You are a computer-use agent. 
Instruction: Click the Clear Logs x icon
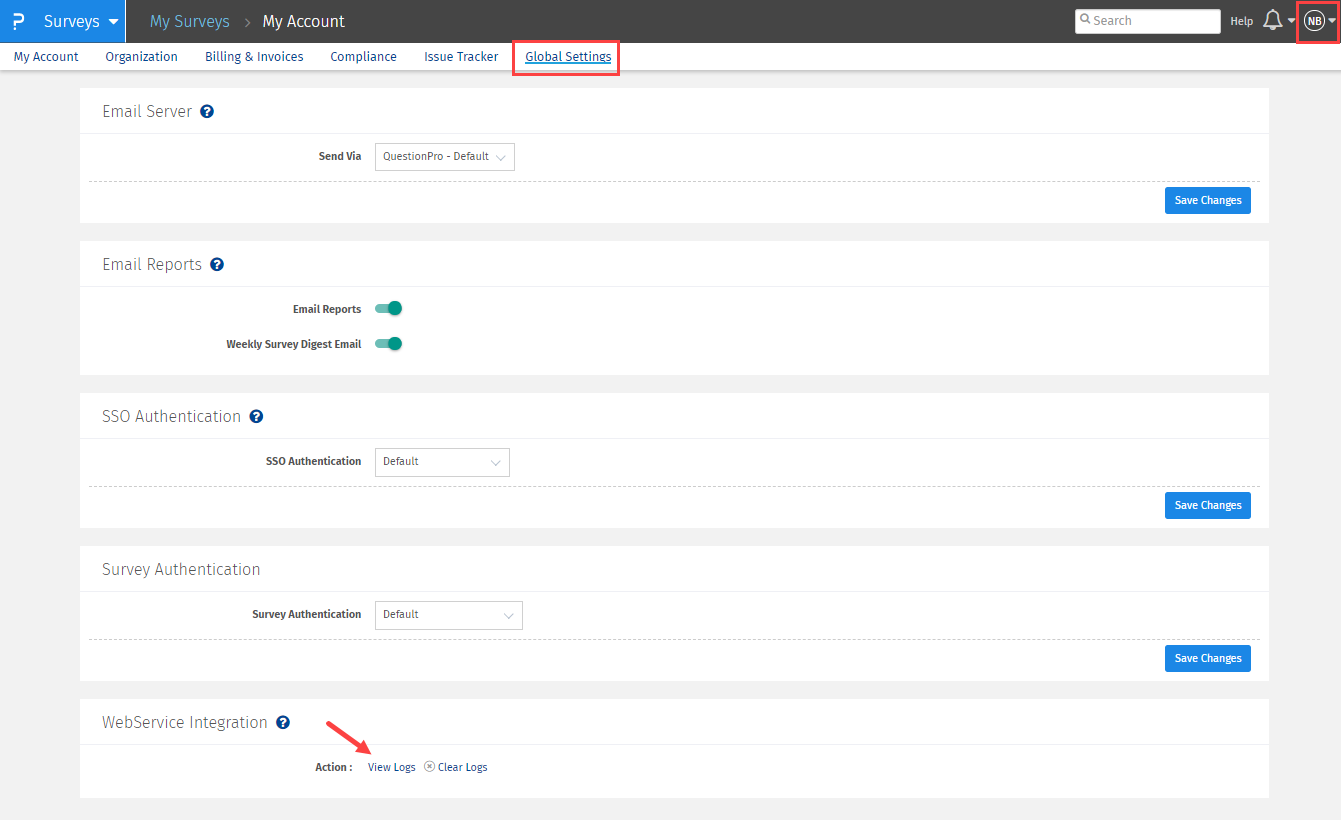tap(429, 767)
